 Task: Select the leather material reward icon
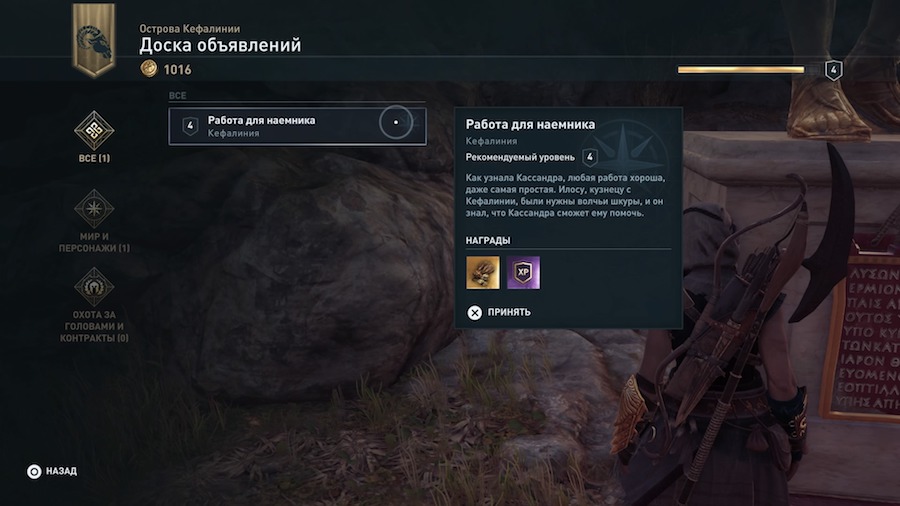[483, 273]
